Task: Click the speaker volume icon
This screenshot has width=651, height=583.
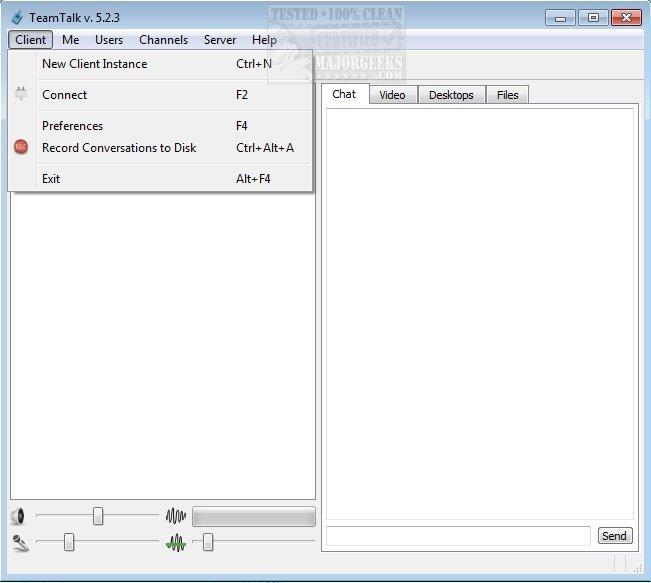Action: click(x=17, y=516)
